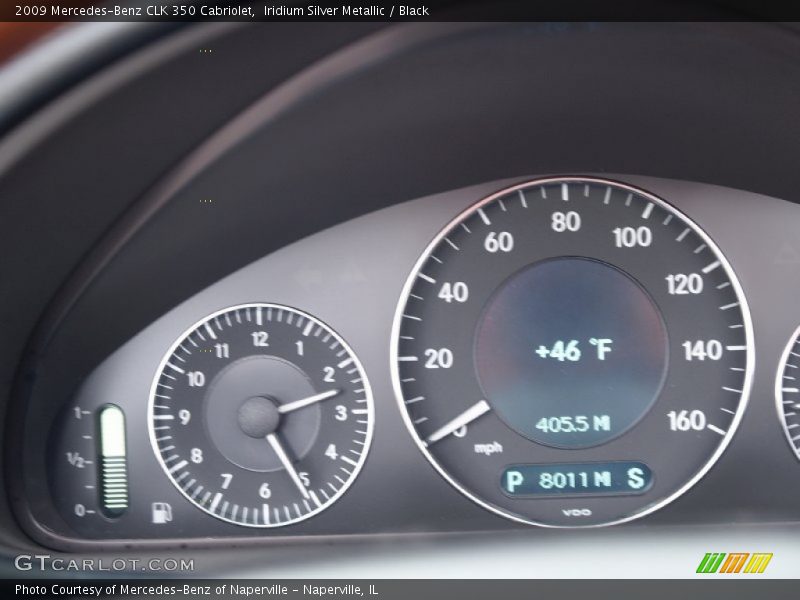Image resolution: width=800 pixels, height=600 pixels.
Task: Click the 4 on the clock
Action: 331,452
